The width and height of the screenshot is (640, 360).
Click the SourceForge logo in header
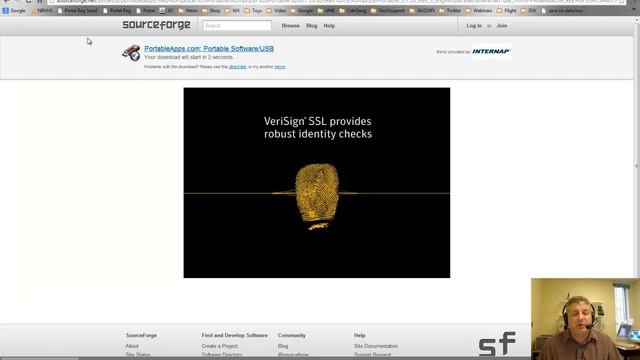click(x=156, y=25)
